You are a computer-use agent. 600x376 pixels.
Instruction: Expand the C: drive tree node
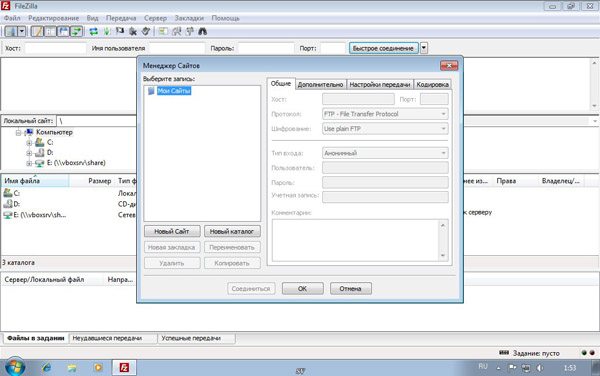(29, 143)
